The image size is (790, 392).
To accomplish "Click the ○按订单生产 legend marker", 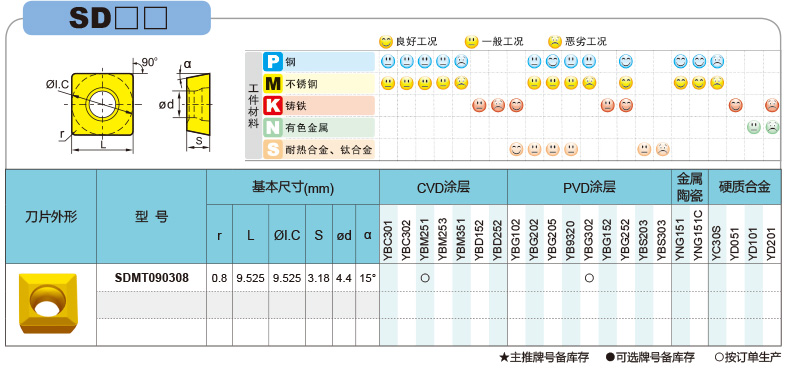I will click(x=719, y=358).
